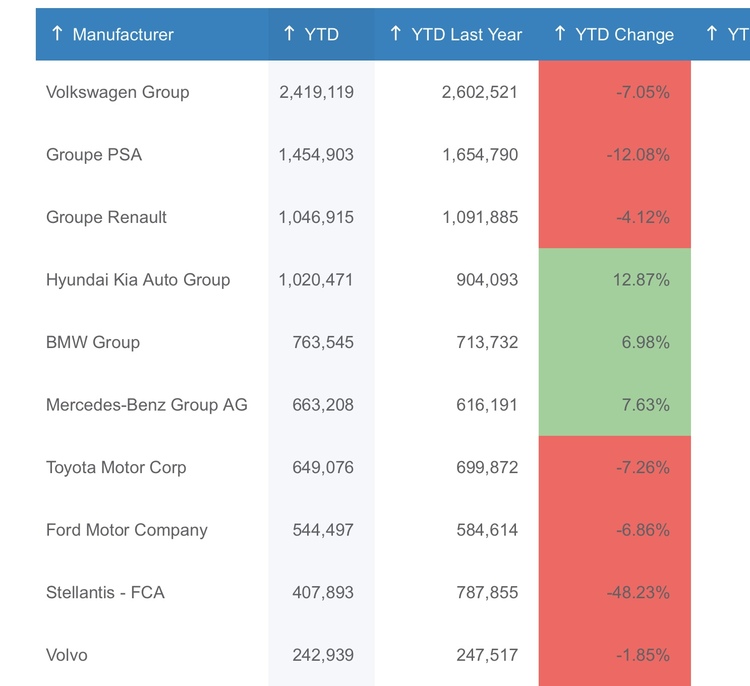This screenshot has width=750, height=686.
Task: Click the green 12.87% change cell
Action: tap(615, 280)
